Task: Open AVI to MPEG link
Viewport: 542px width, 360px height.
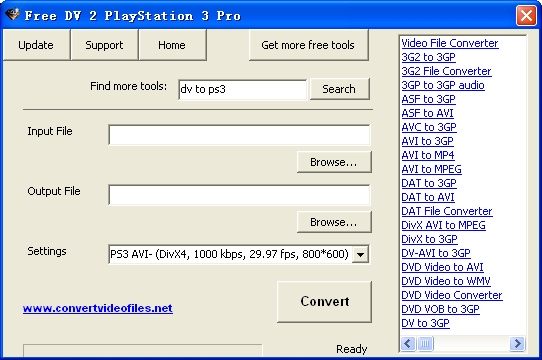Action: [431, 169]
